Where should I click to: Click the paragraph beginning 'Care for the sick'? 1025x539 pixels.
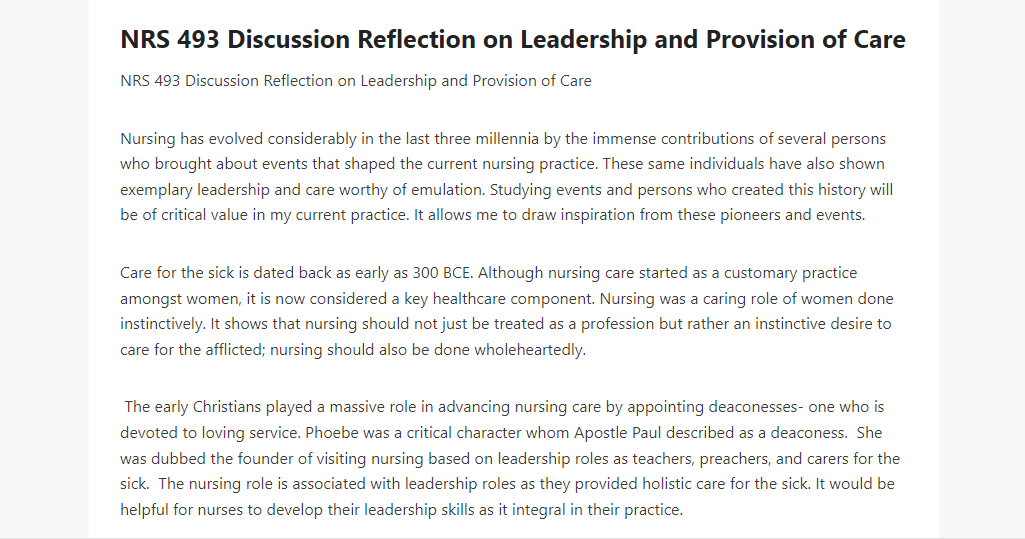click(x=507, y=311)
